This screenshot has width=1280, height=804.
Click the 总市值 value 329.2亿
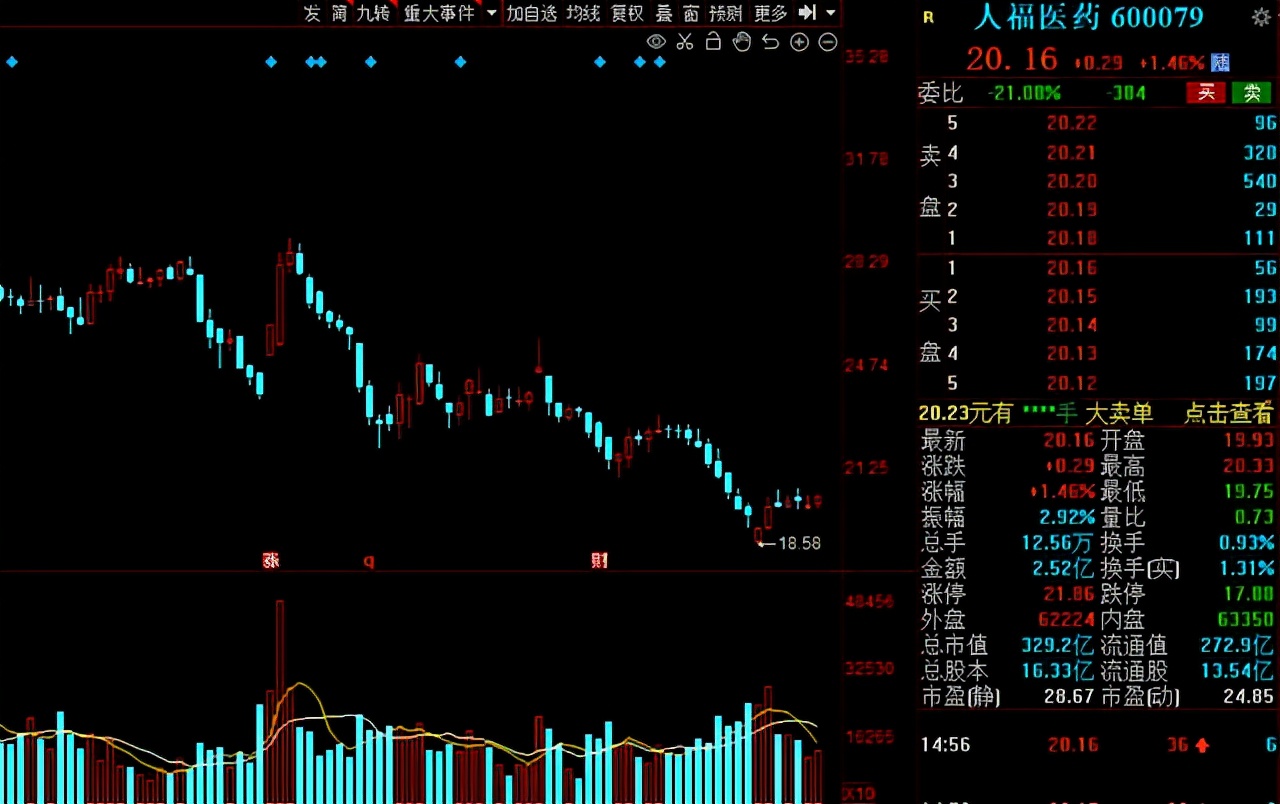coord(1058,646)
